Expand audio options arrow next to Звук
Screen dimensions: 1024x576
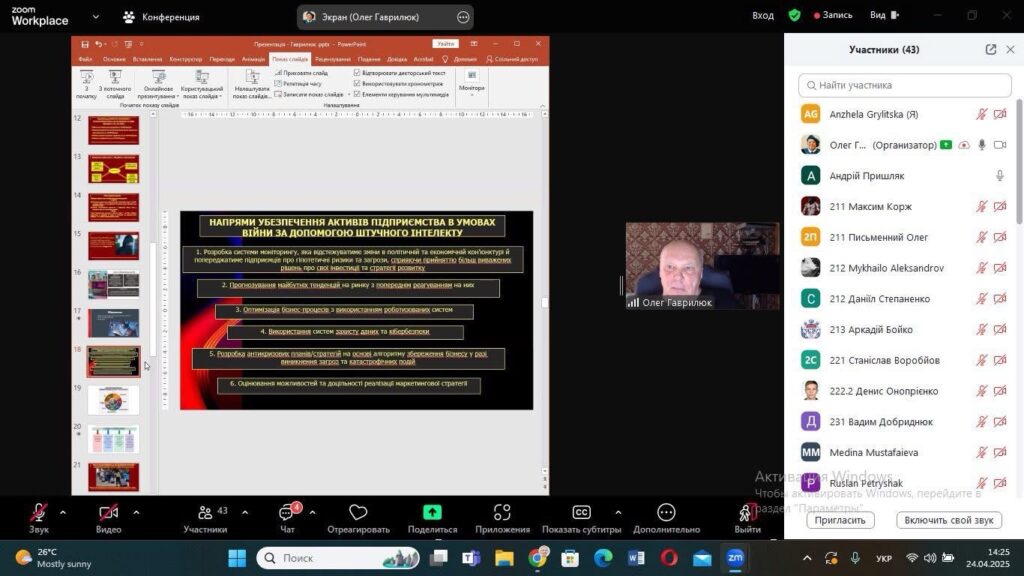(x=63, y=512)
